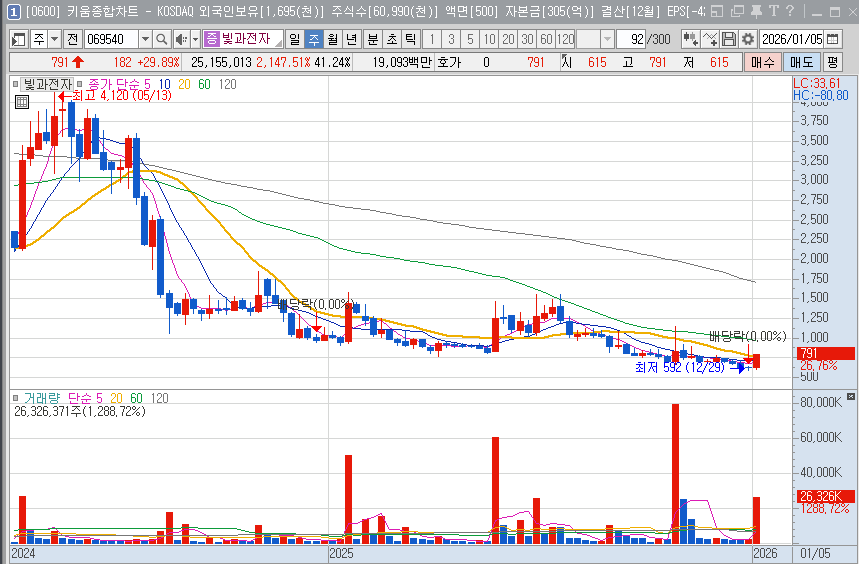Select interval 20 button
This screenshot has height=564, width=859.
point(508,39)
